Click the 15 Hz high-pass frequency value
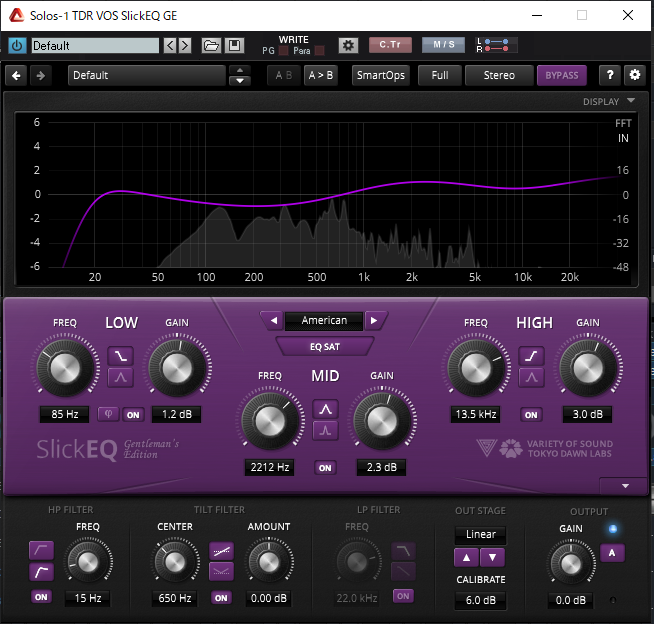The image size is (654, 624). [x=88, y=598]
